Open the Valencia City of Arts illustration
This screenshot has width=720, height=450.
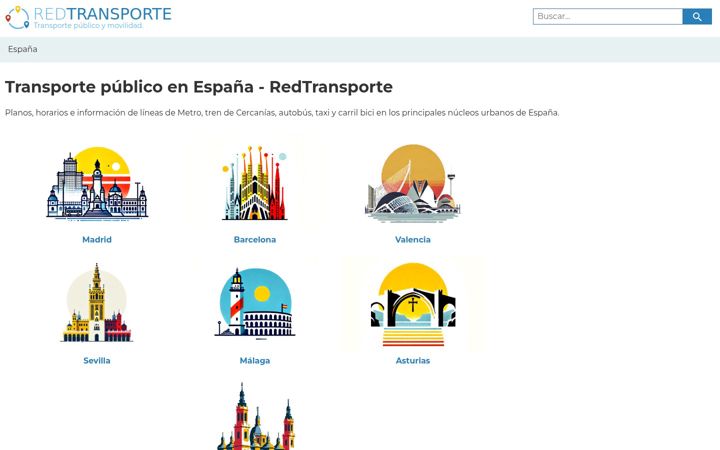(413, 183)
